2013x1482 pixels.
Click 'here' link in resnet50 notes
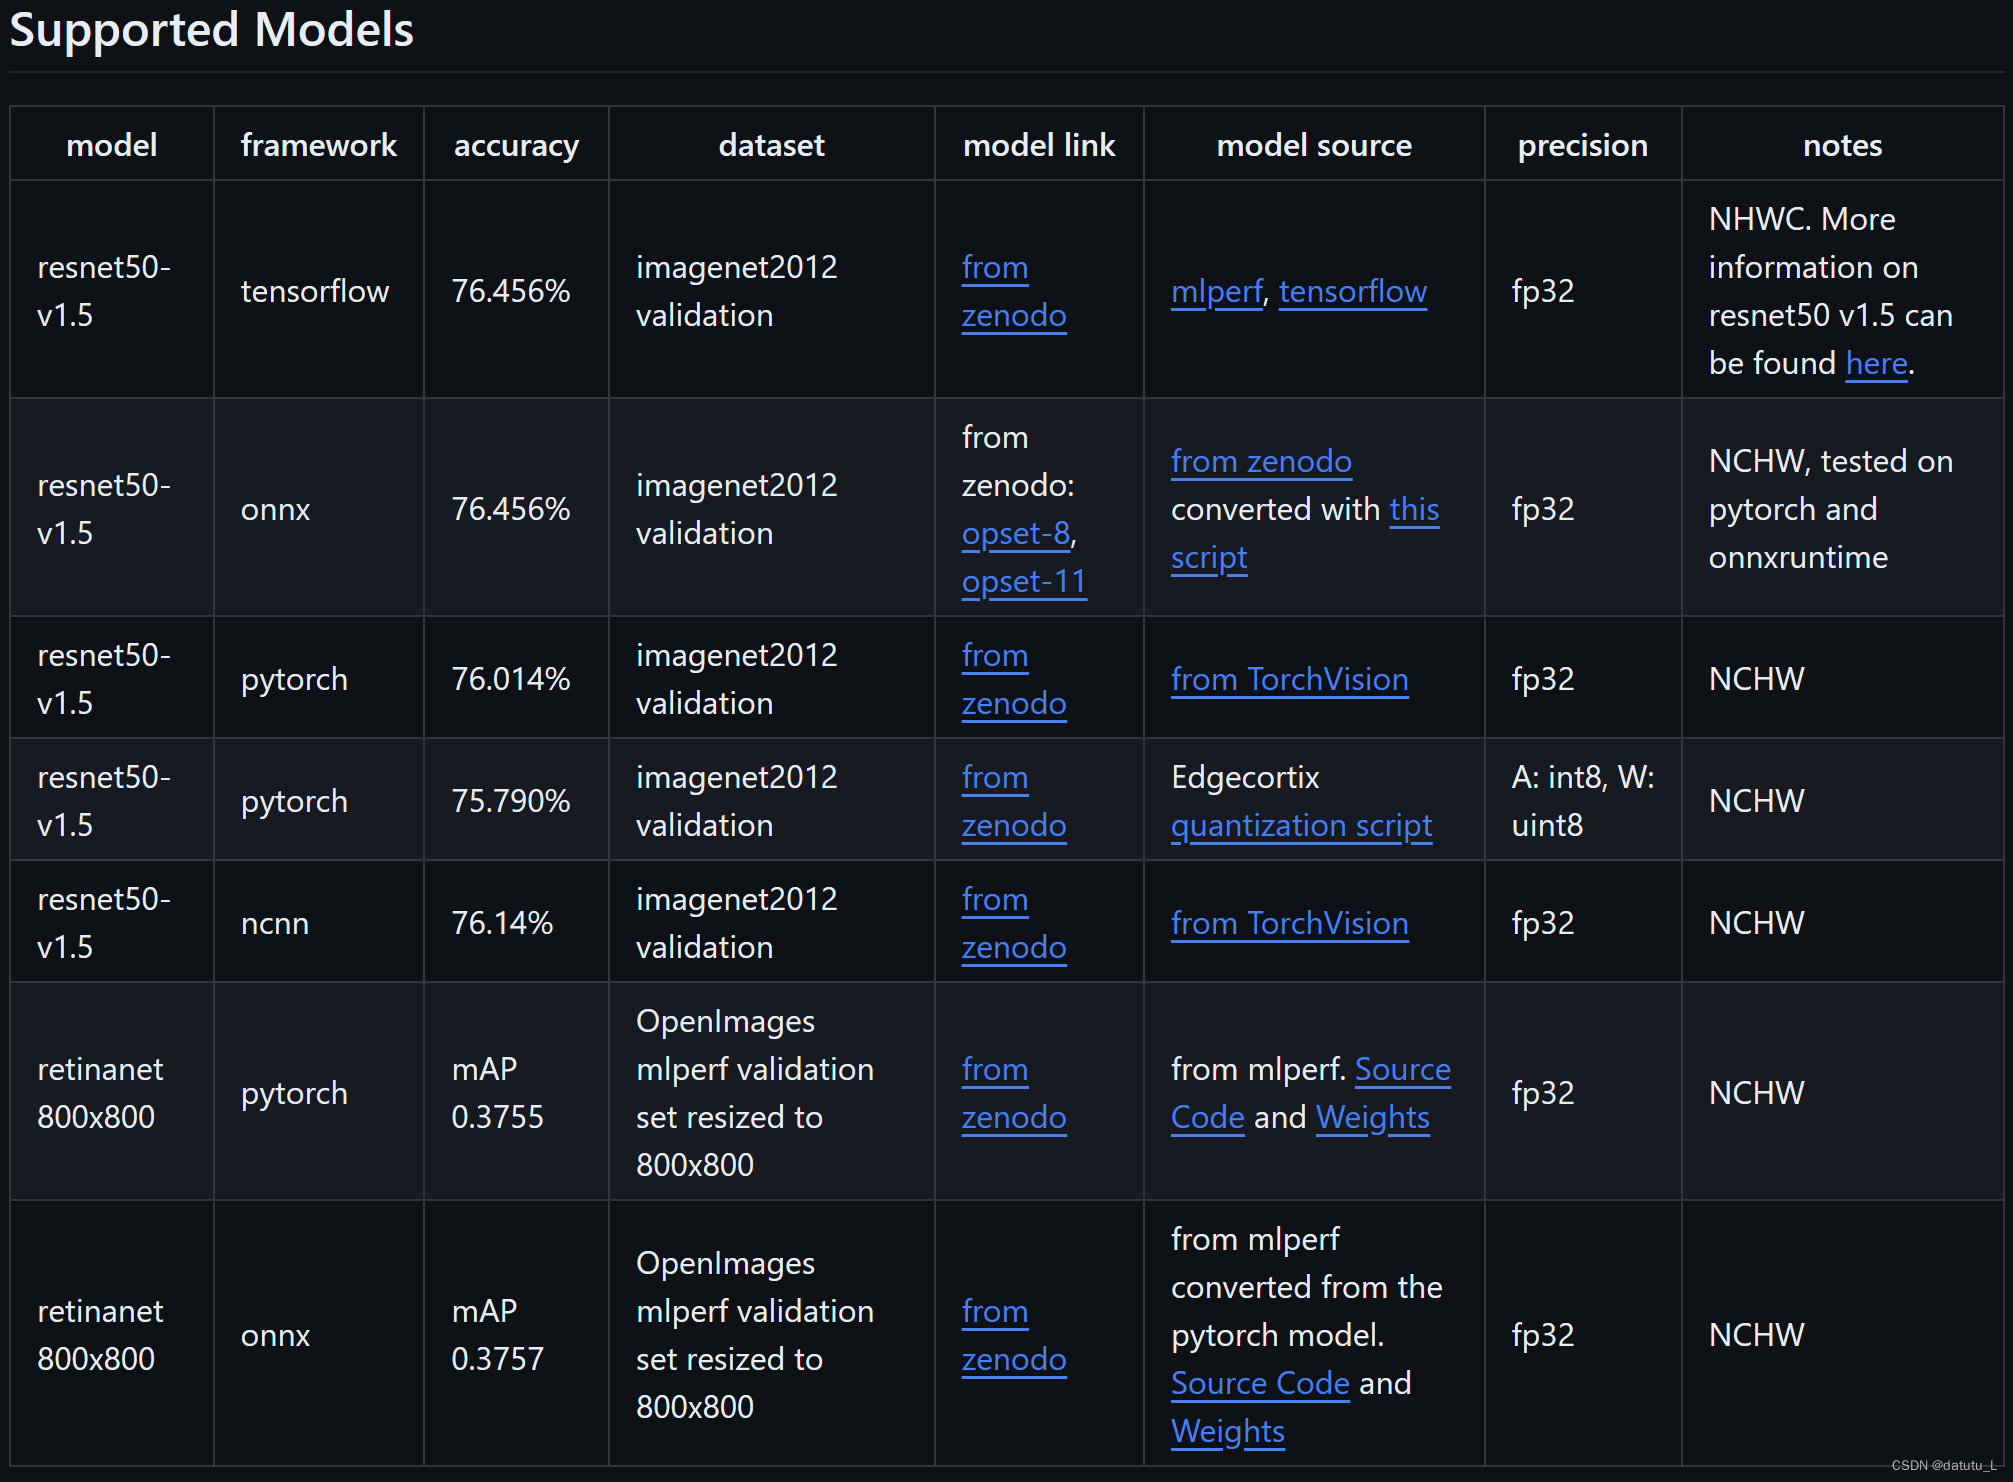click(1876, 363)
